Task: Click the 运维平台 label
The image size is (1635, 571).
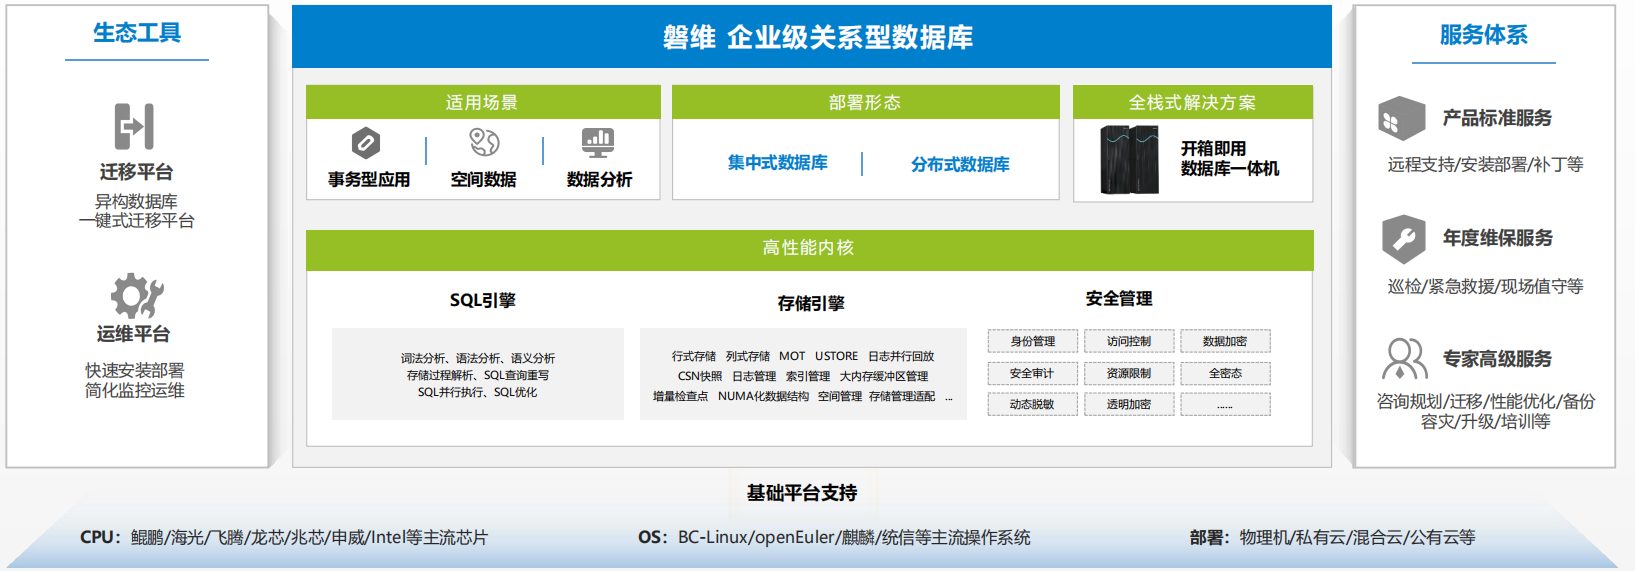Action: click(133, 334)
